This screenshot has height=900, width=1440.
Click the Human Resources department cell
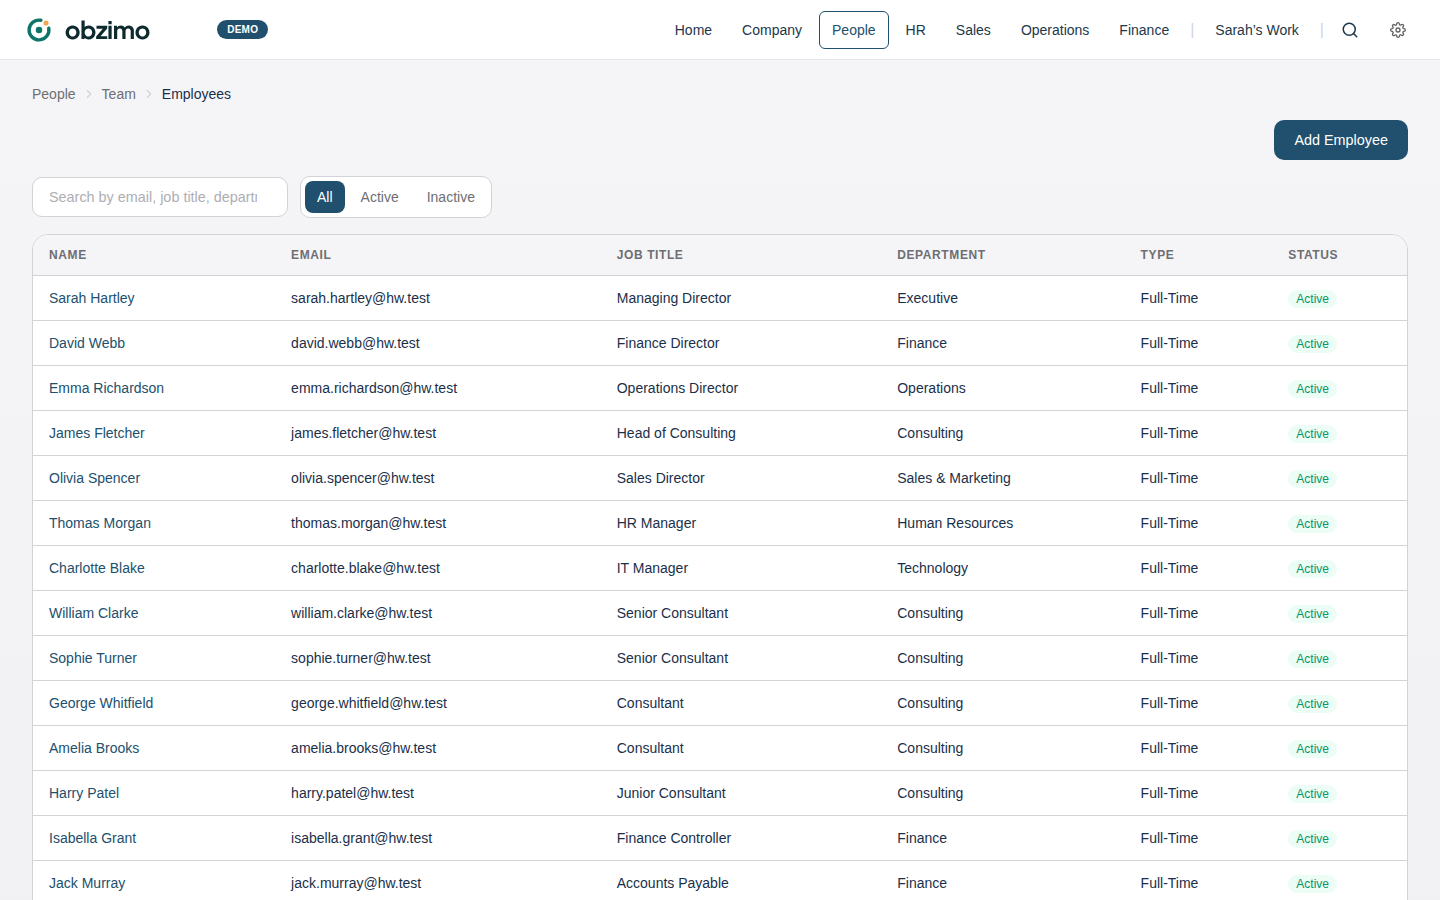955,523
